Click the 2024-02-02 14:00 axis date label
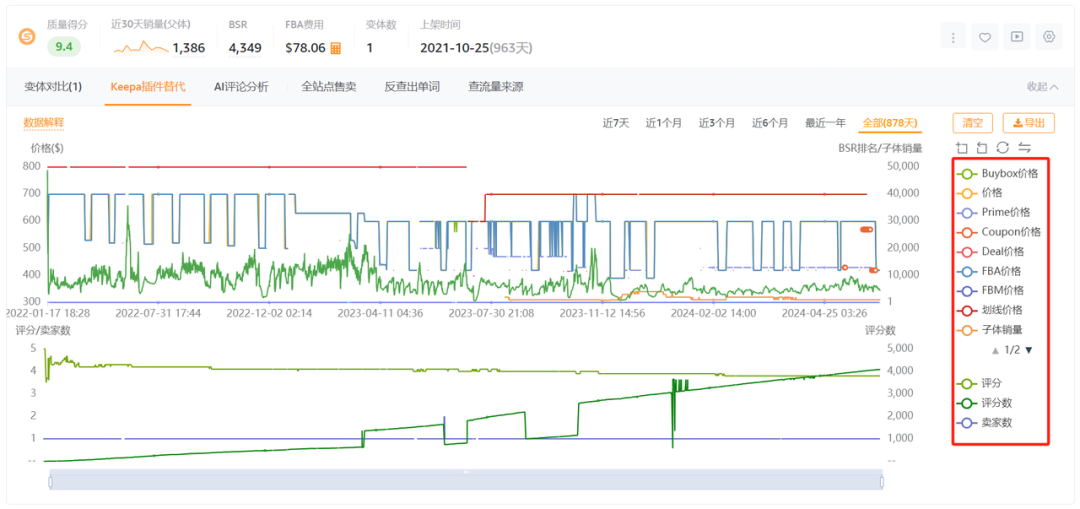This screenshot has height=509, width=1080. tap(713, 313)
